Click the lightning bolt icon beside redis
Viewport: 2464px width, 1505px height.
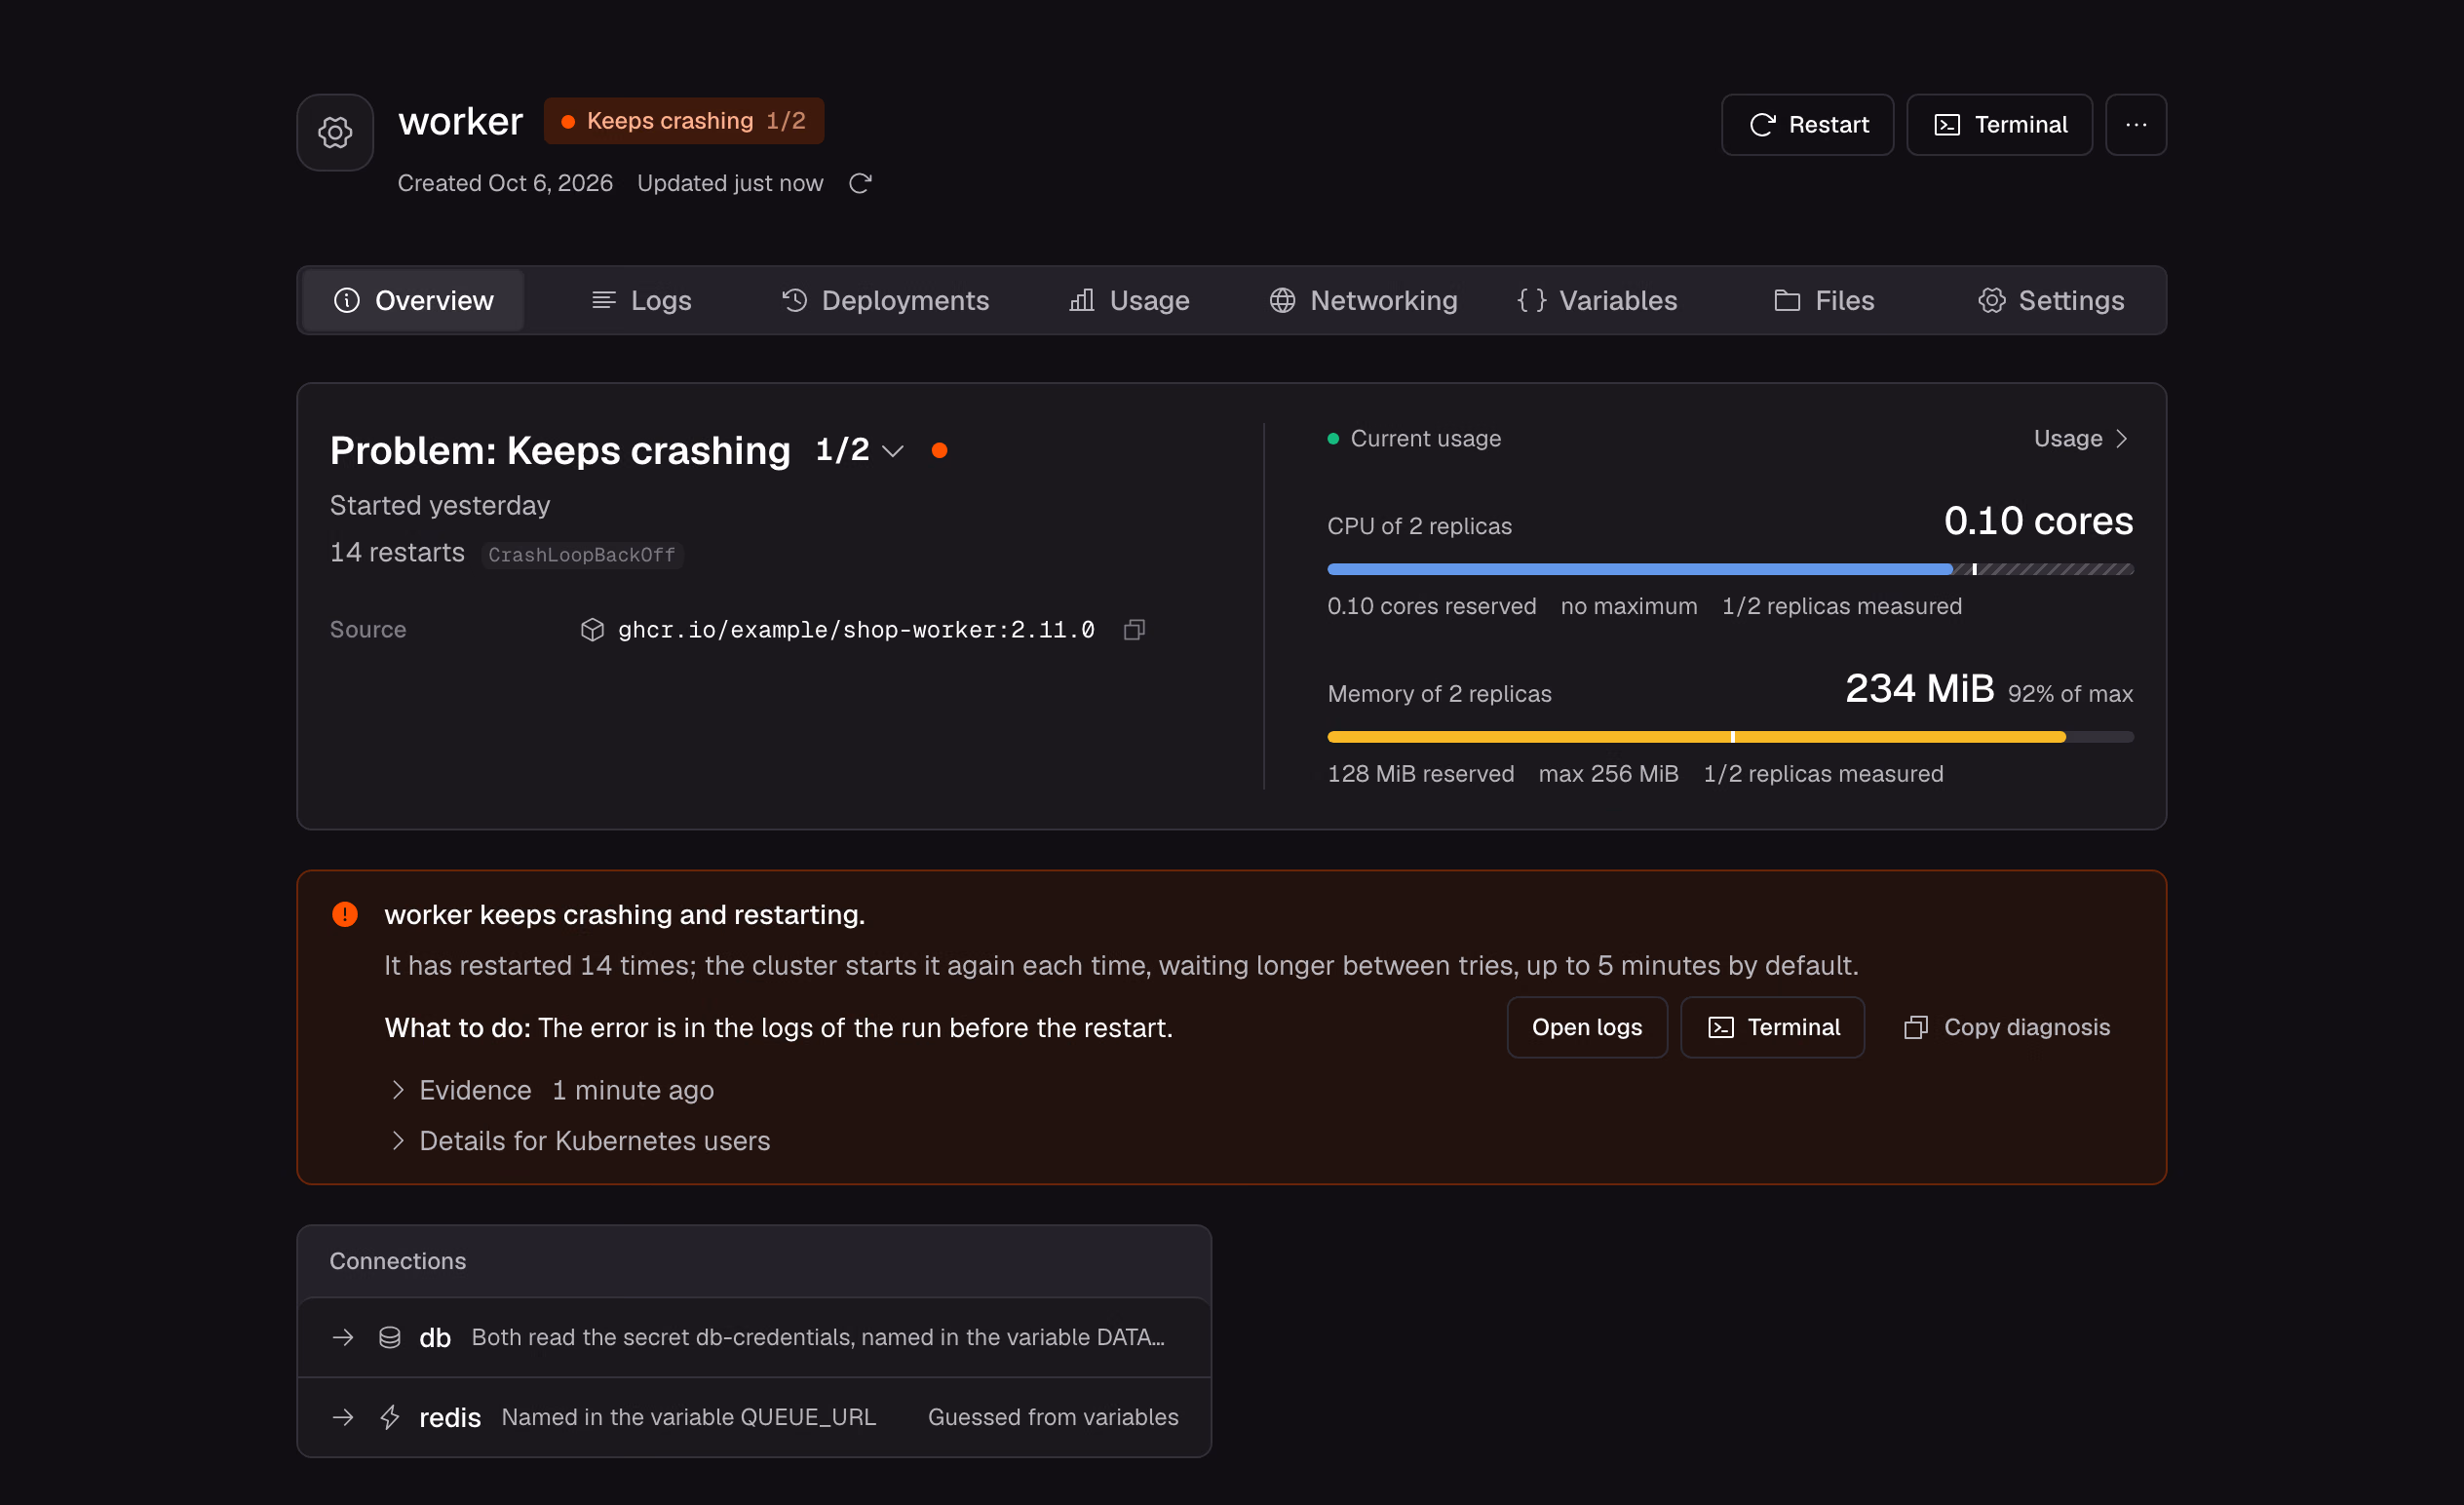click(x=390, y=1417)
